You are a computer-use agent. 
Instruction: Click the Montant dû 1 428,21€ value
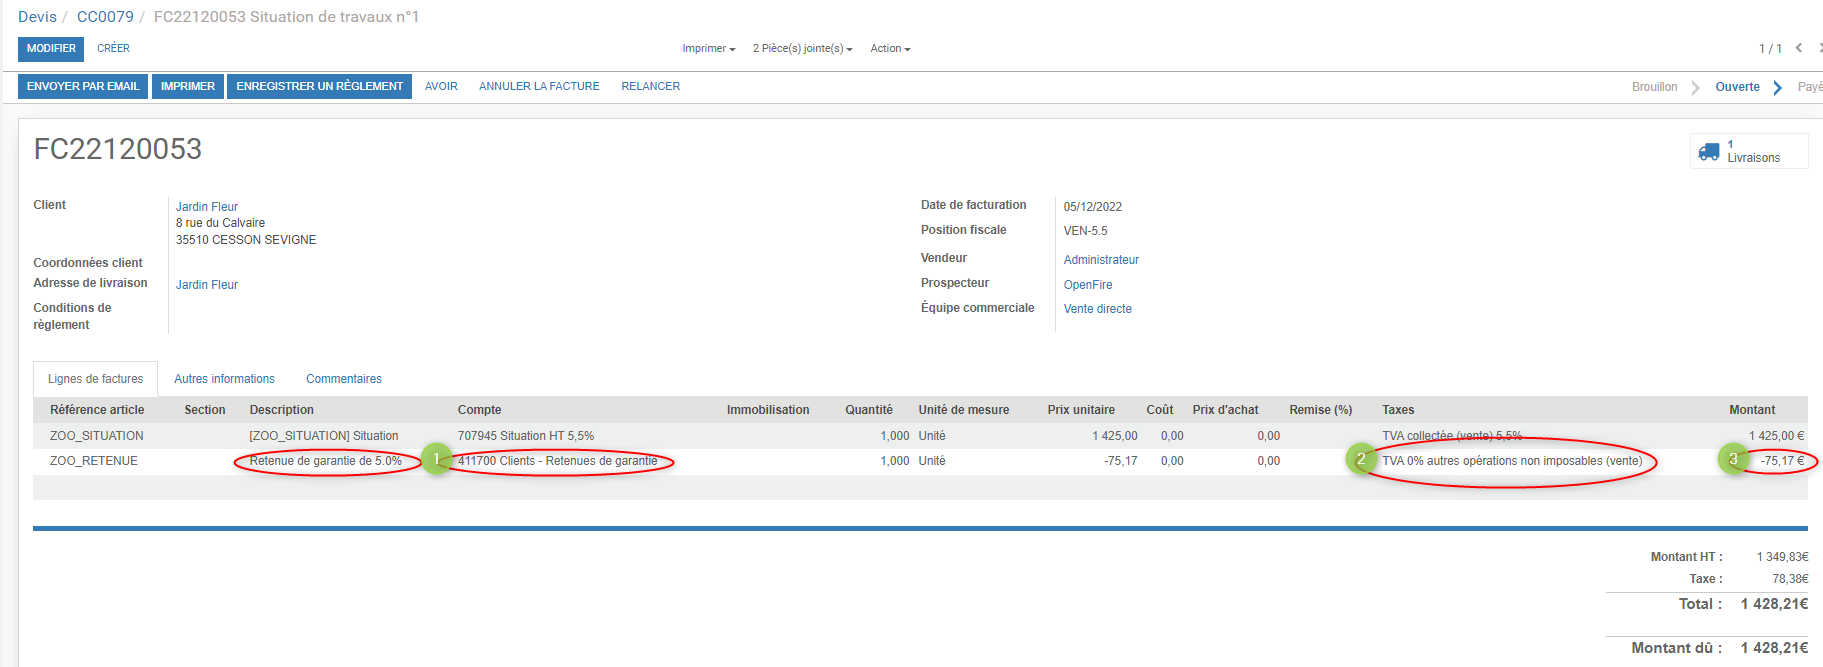point(1774,648)
